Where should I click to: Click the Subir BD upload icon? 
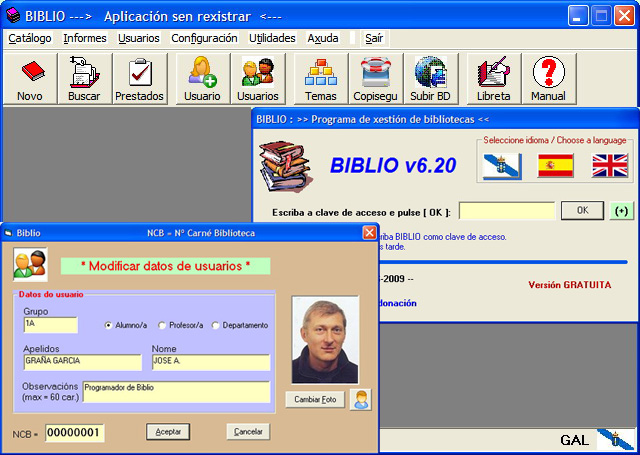[x=429, y=79]
